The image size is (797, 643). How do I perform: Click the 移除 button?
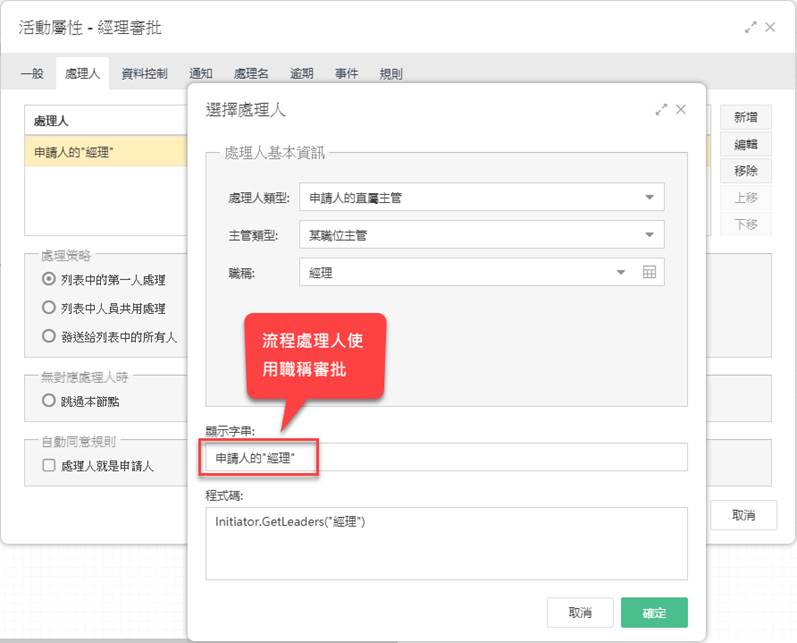(746, 171)
